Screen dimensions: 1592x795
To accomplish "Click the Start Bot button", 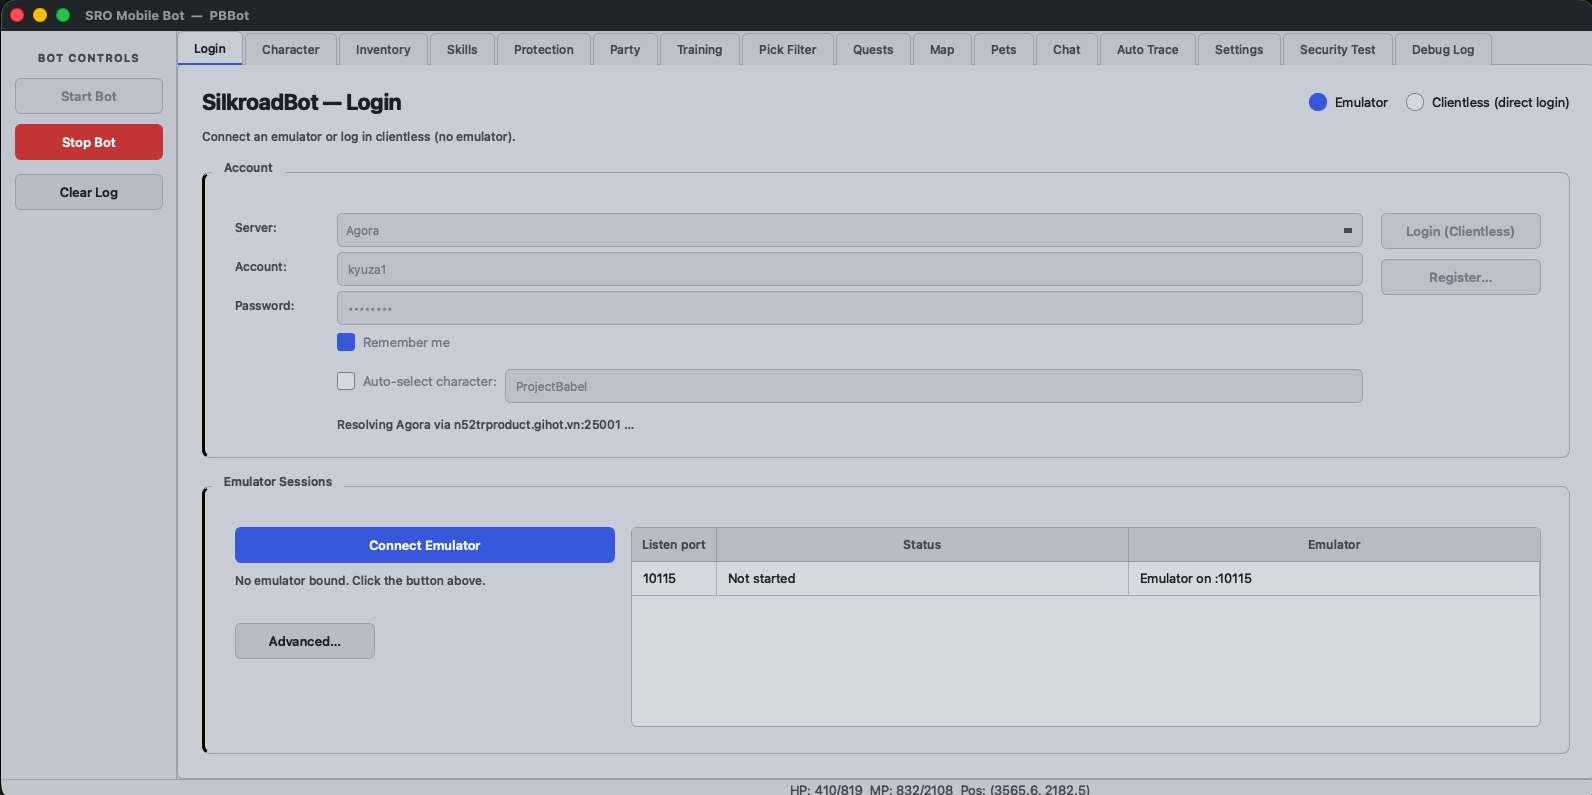I will [89, 96].
